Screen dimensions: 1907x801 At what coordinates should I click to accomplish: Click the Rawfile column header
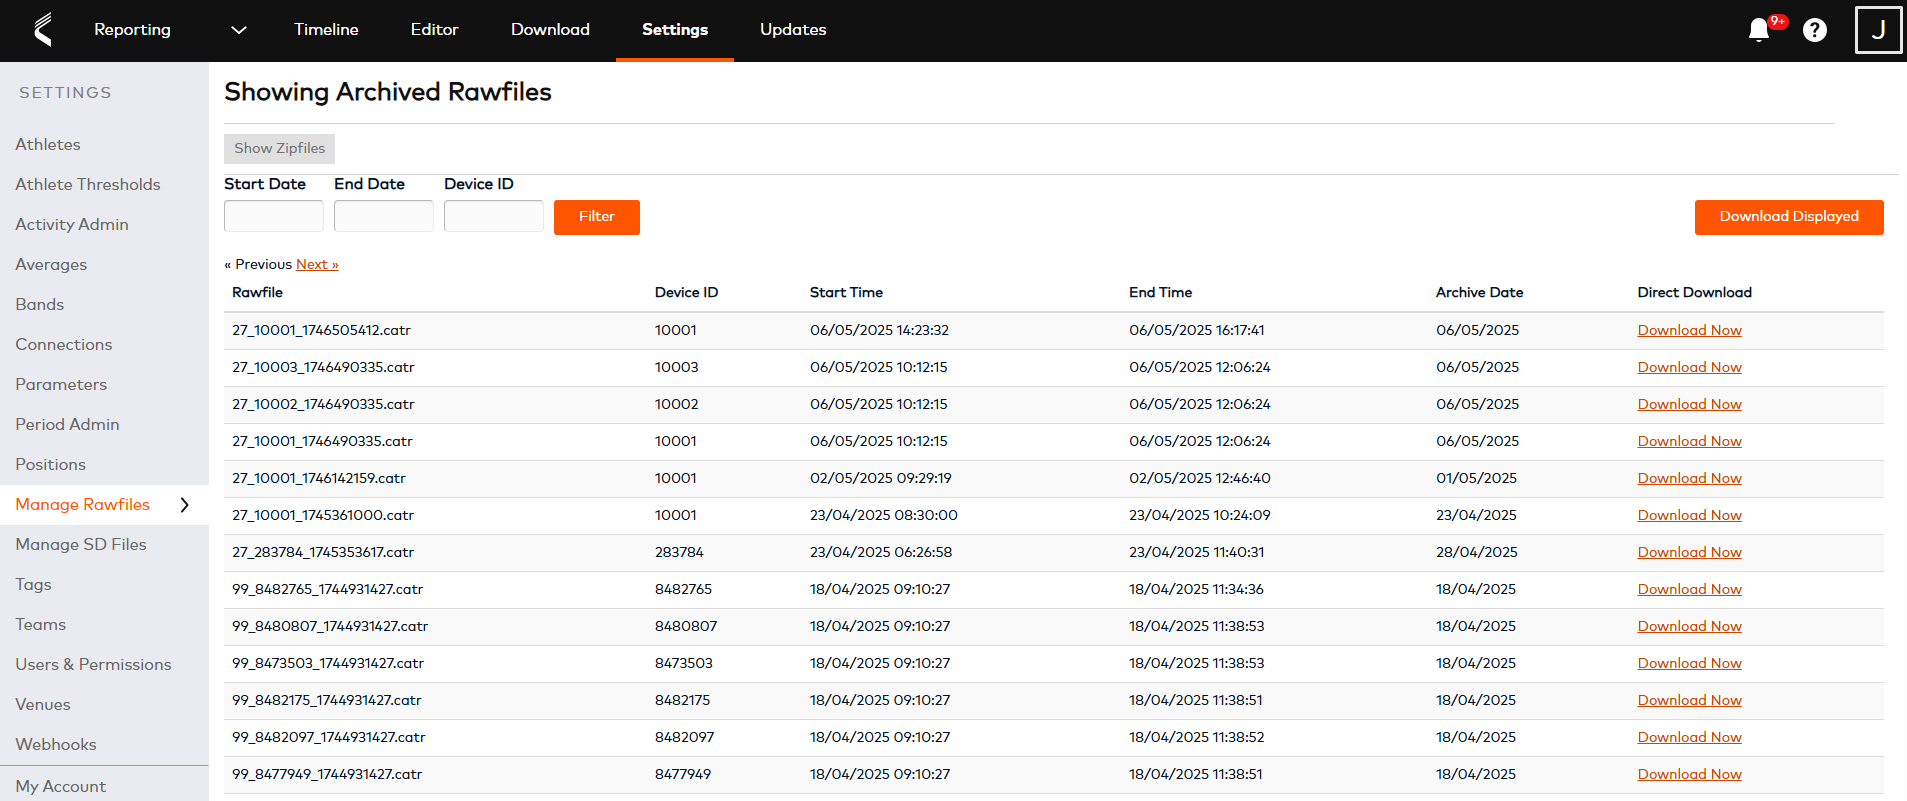click(x=257, y=293)
